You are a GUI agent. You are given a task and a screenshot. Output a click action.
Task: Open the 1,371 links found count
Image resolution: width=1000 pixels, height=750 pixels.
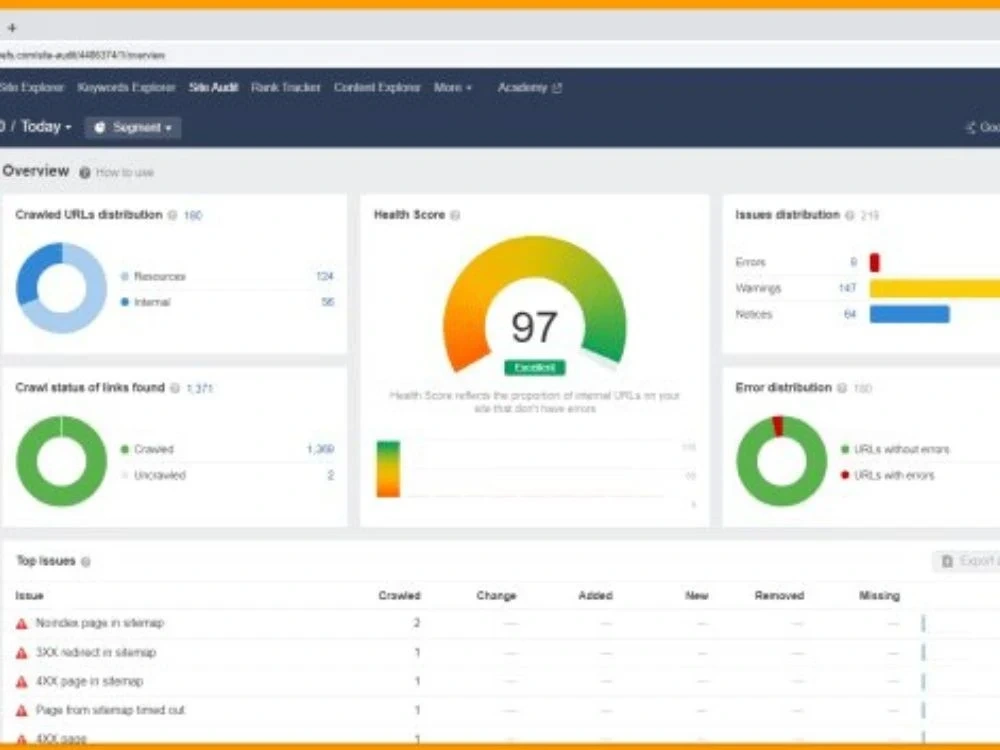click(200, 388)
